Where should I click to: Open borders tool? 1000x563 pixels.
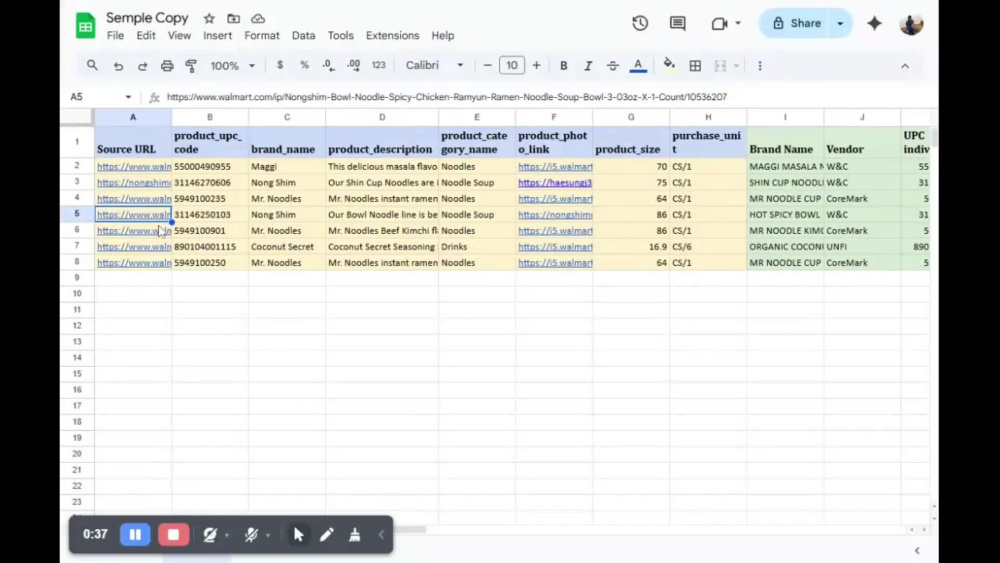pyautogui.click(x=695, y=66)
